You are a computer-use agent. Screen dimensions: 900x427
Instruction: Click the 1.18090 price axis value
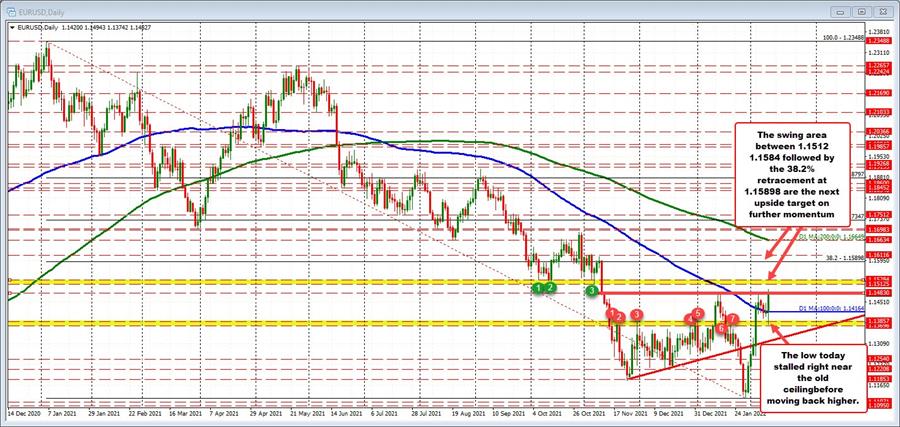point(877,197)
